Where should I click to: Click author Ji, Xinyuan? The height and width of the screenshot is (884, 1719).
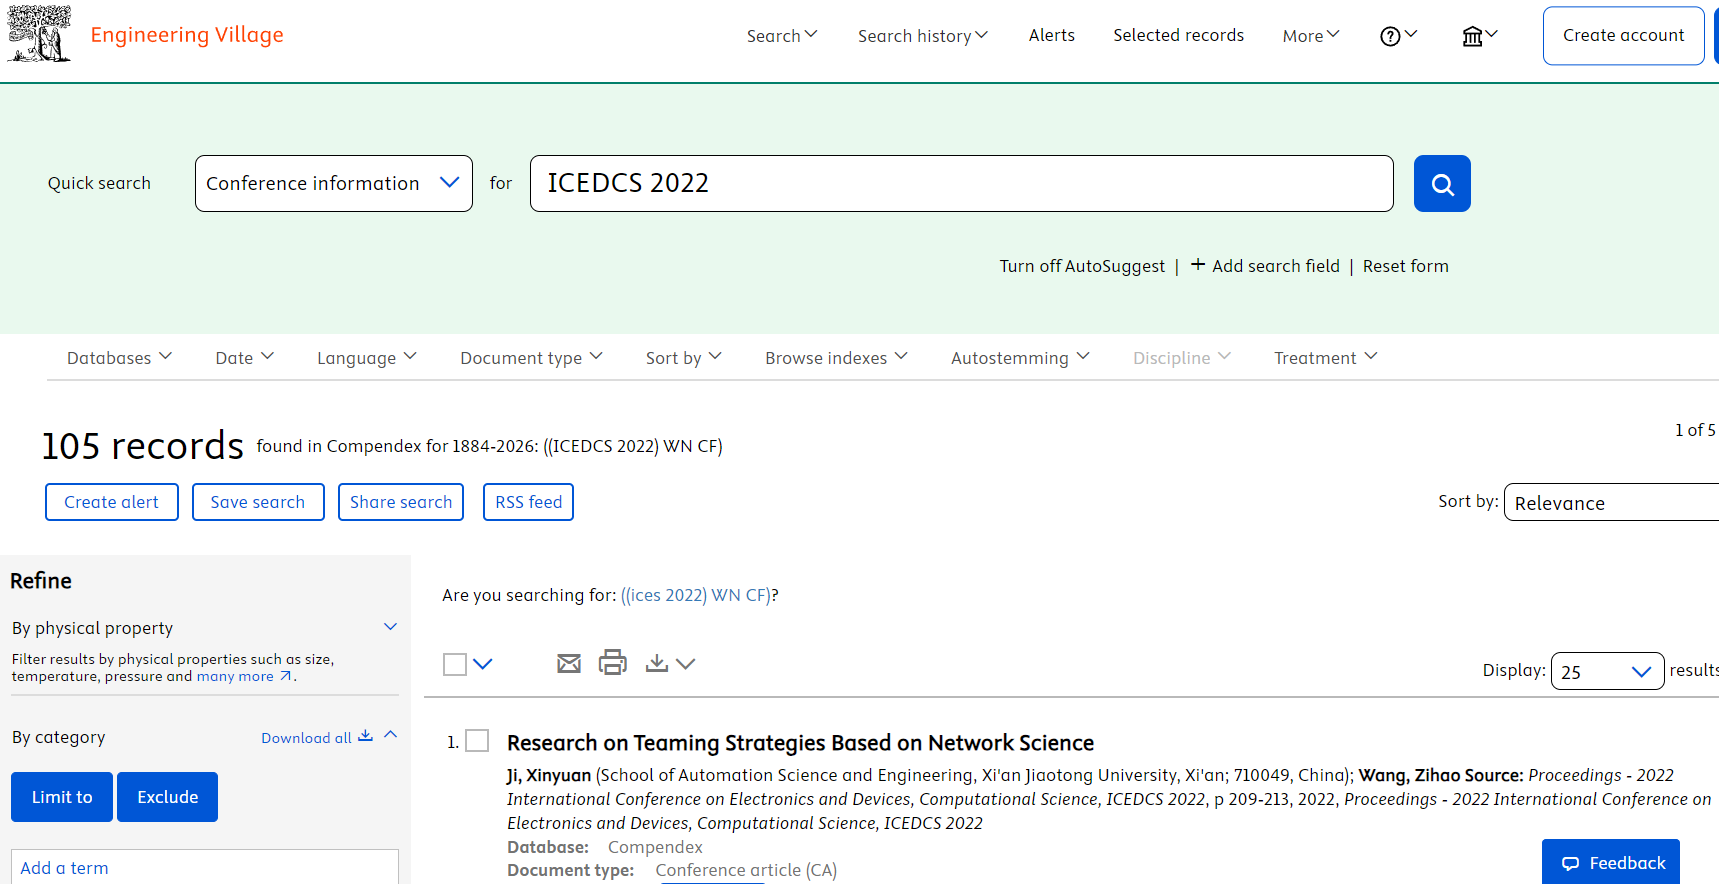(549, 775)
